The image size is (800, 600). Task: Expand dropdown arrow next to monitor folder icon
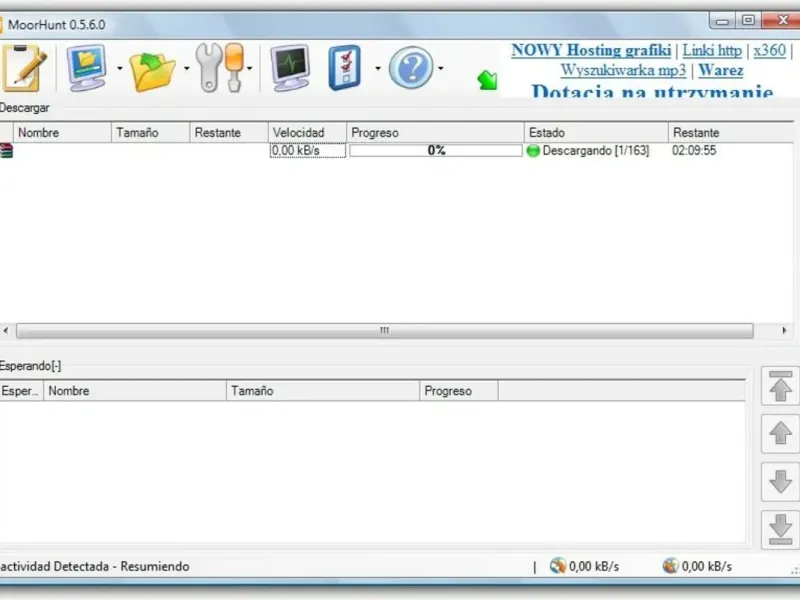(x=120, y=68)
